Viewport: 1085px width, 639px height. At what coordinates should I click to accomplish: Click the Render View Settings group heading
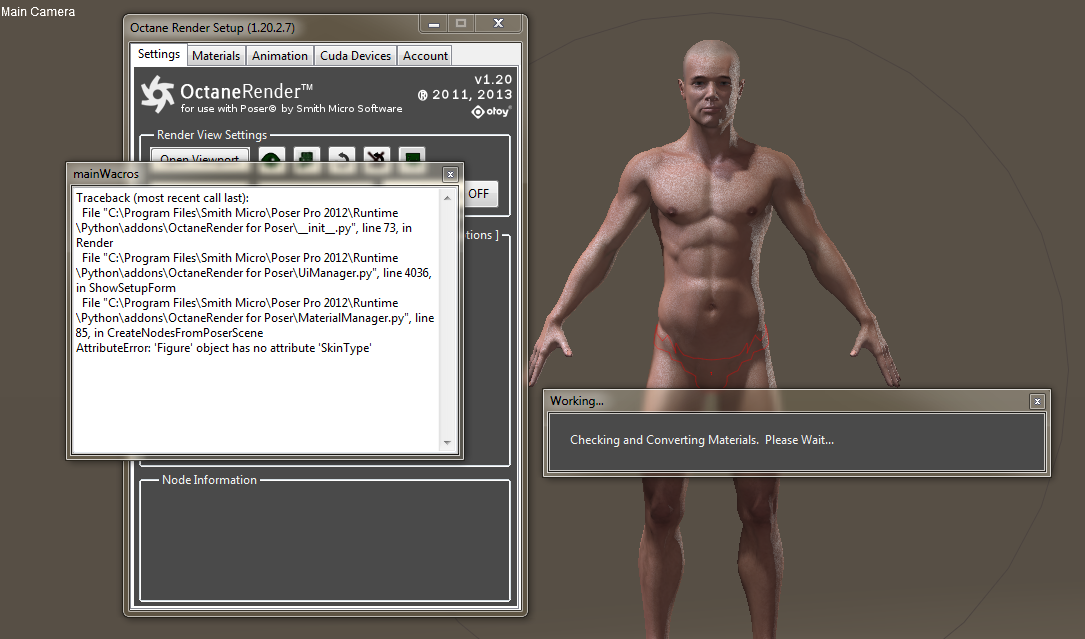[212, 135]
